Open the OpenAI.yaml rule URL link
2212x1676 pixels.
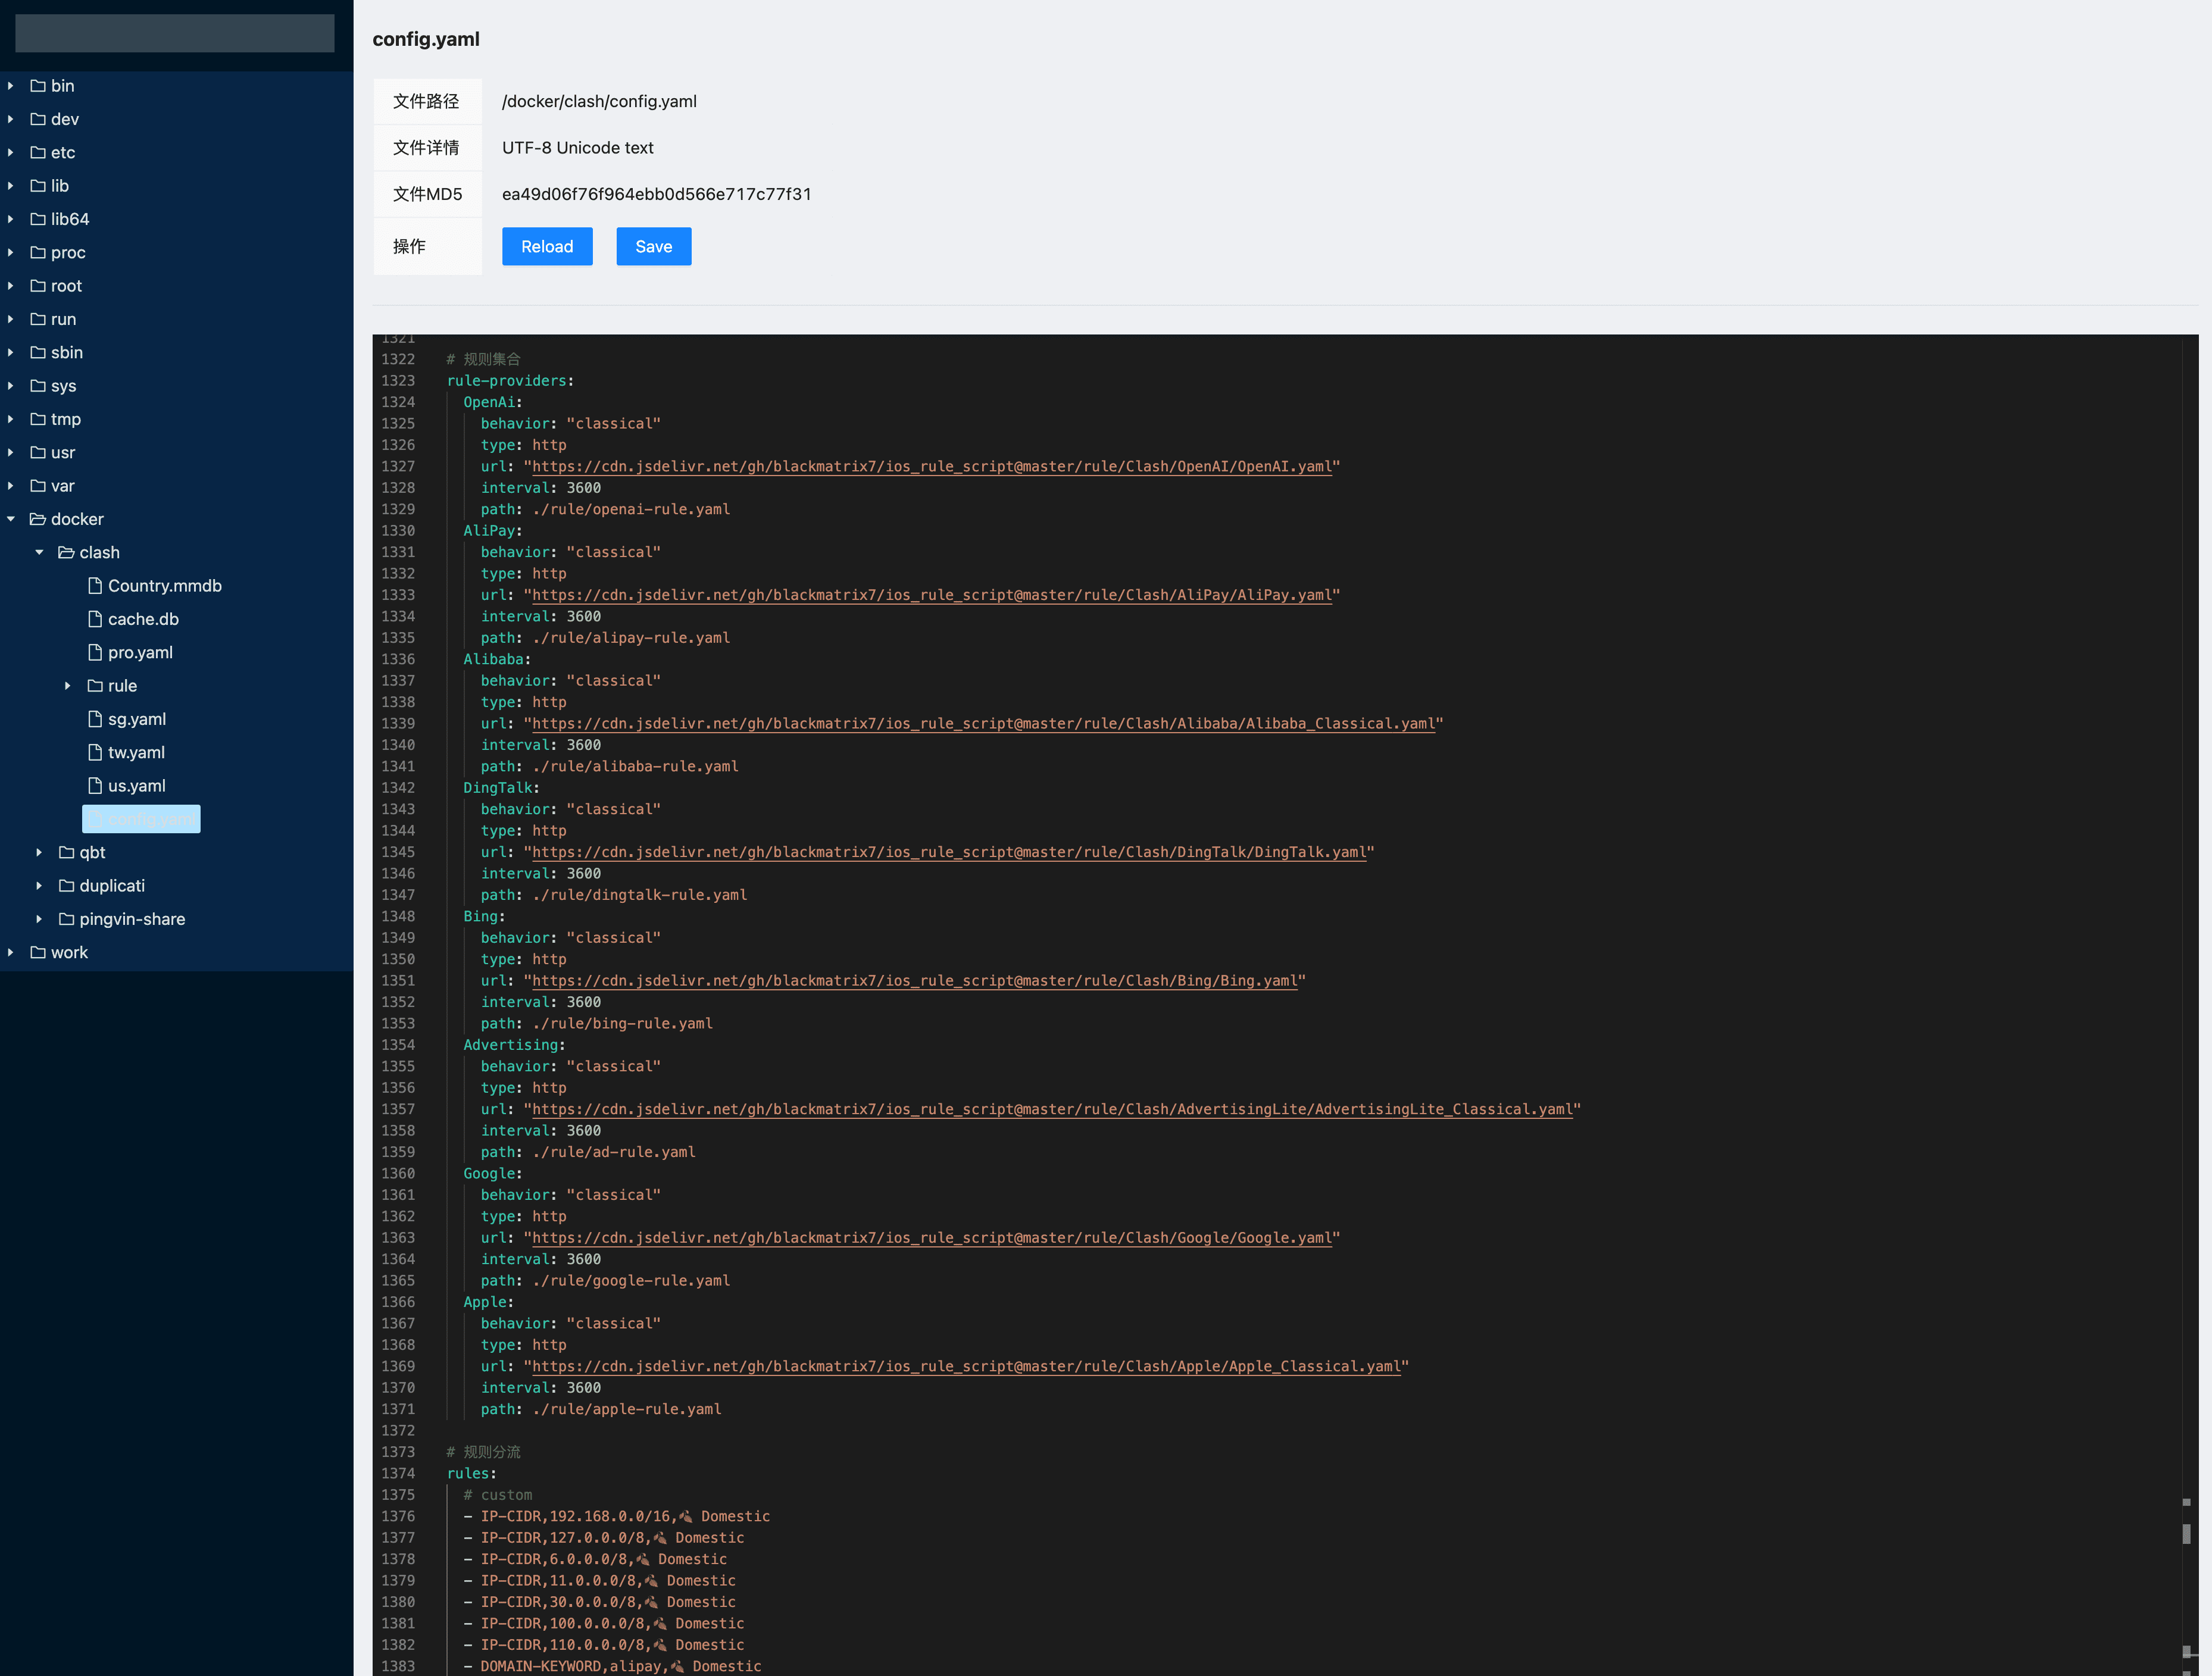pos(932,467)
